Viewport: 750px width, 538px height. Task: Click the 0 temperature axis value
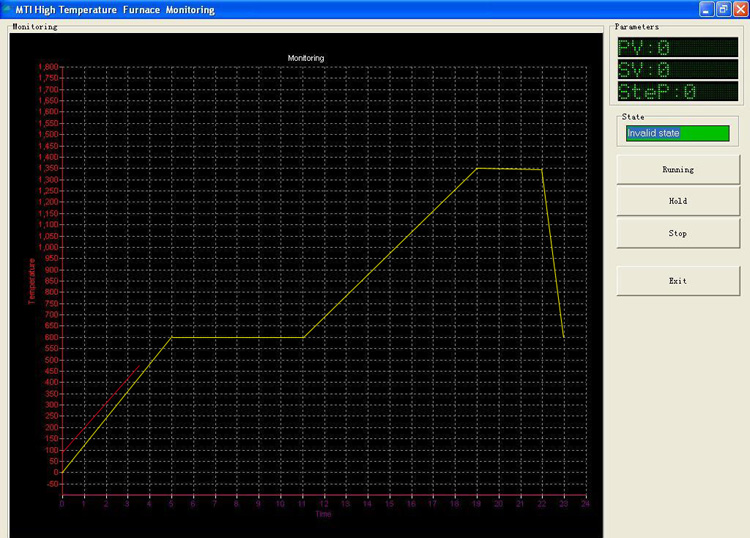tap(56, 472)
